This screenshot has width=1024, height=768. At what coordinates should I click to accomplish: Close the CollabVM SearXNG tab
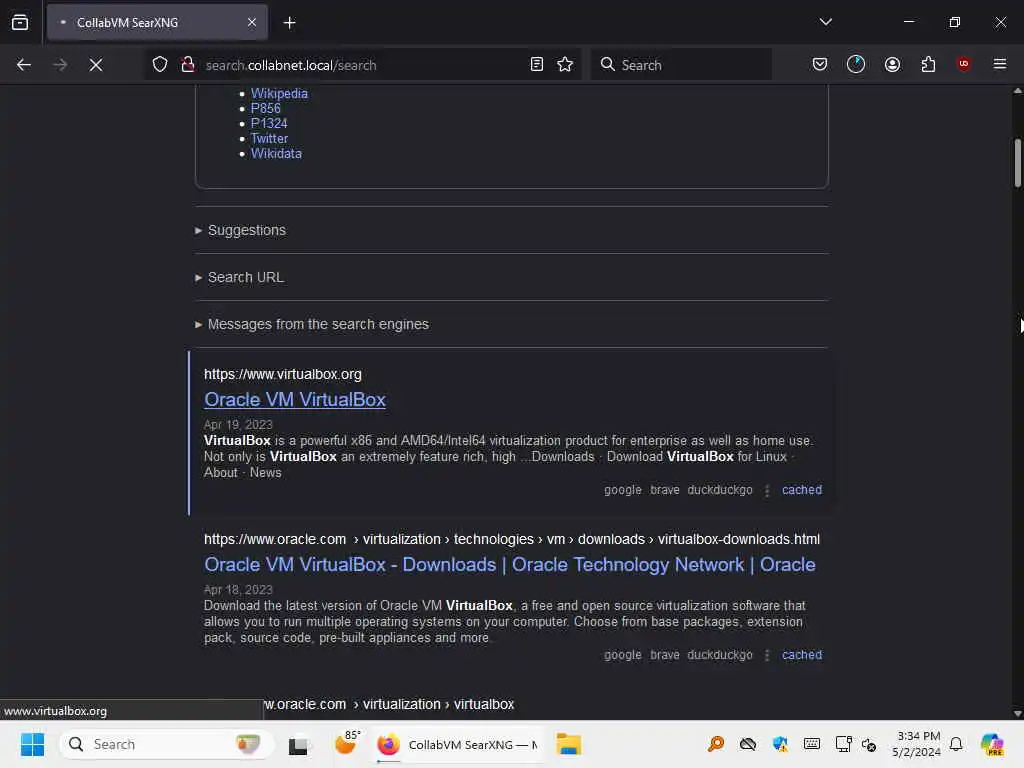(251, 23)
